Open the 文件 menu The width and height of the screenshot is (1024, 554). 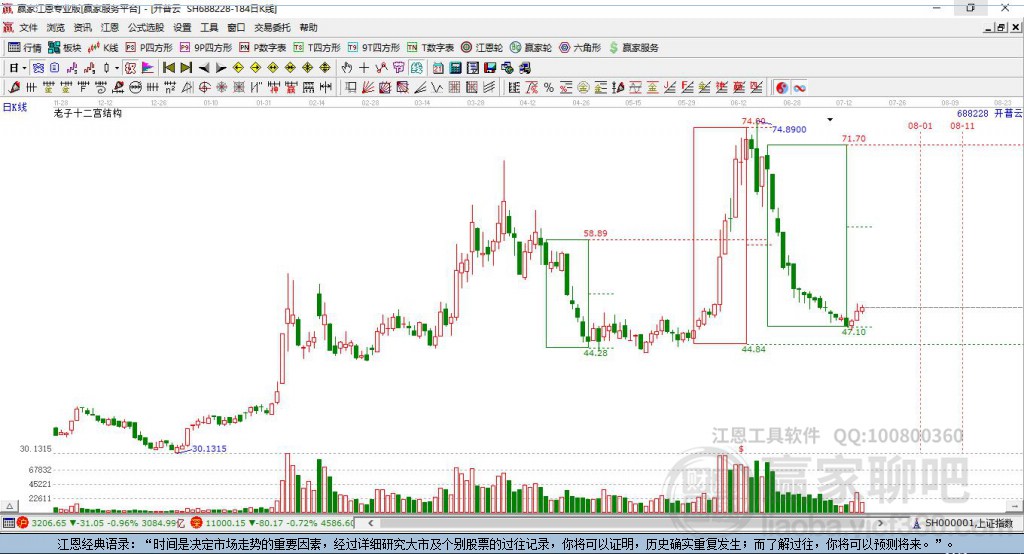click(x=28, y=27)
